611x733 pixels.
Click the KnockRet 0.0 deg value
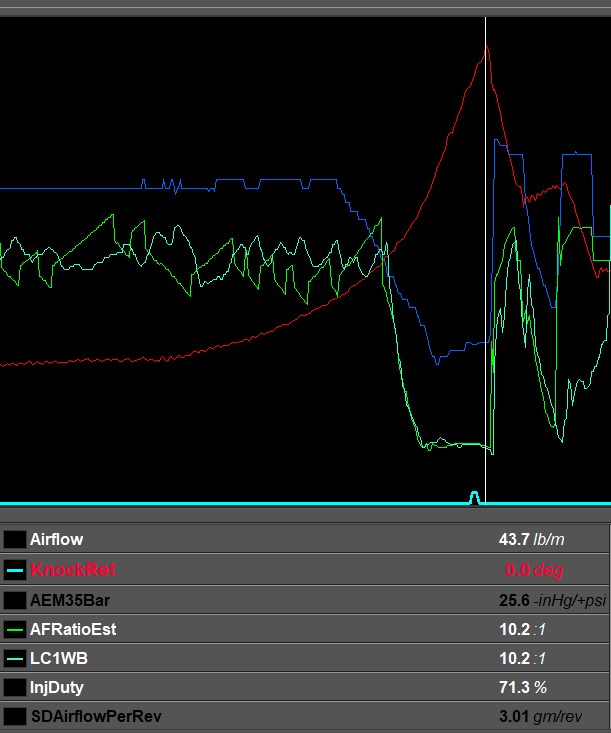[x=534, y=570]
